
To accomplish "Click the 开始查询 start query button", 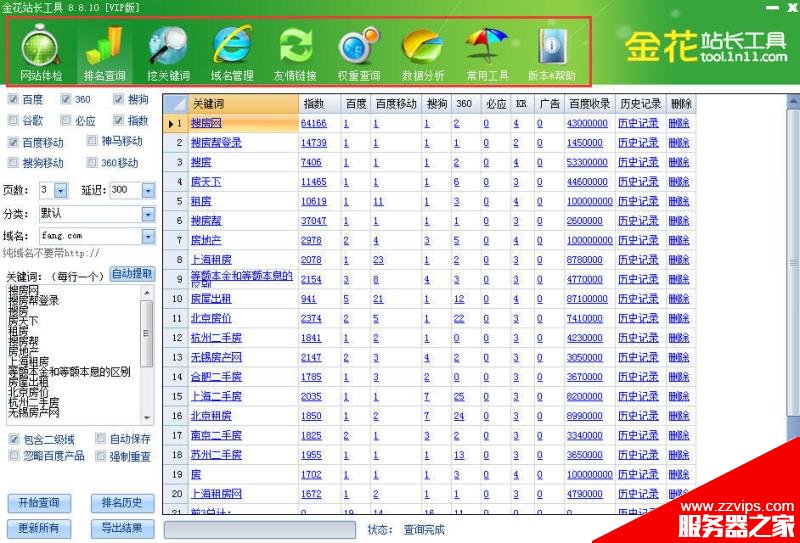I will pyautogui.click(x=39, y=503).
